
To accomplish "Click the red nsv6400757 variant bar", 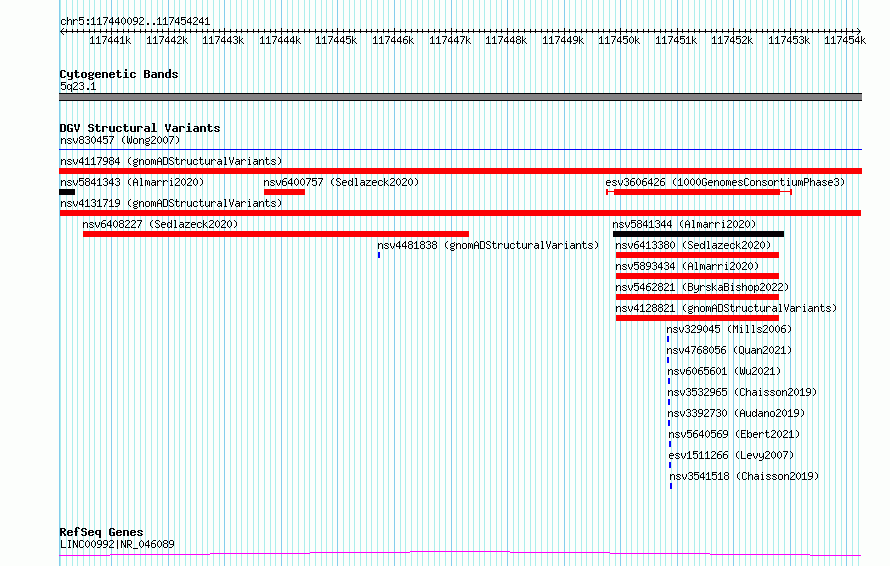I will tap(284, 192).
